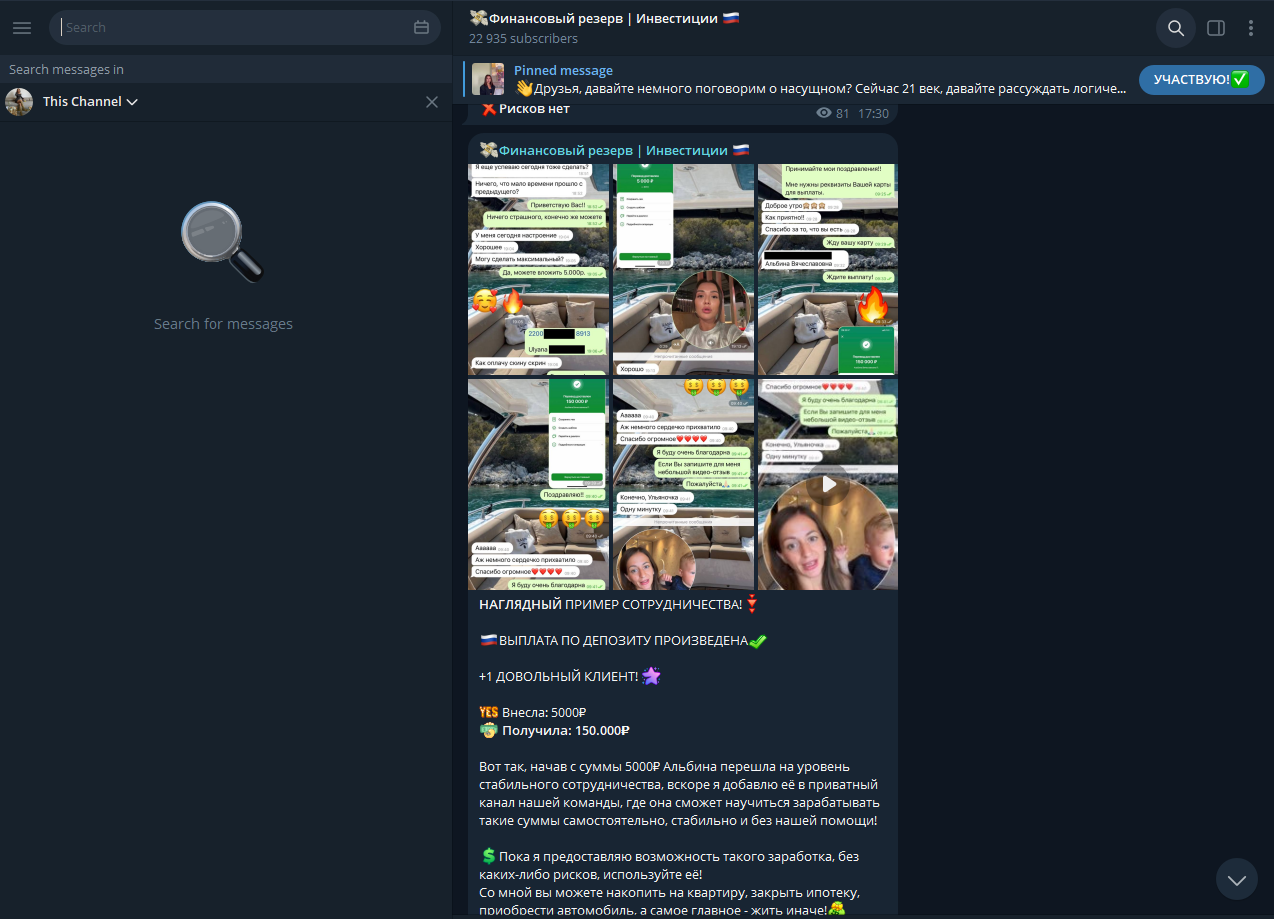The height and width of the screenshot is (919, 1274).
Task: Play the video in last photo
Action: [x=828, y=484]
